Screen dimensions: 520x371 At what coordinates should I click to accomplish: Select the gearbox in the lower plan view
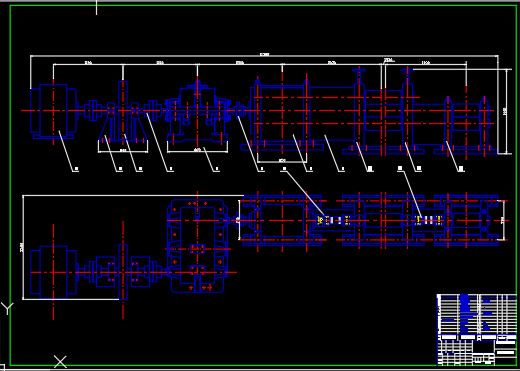point(197,246)
